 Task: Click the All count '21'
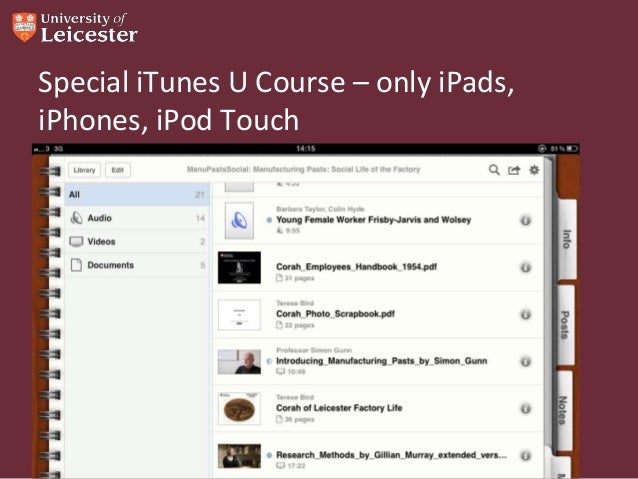[199, 195]
